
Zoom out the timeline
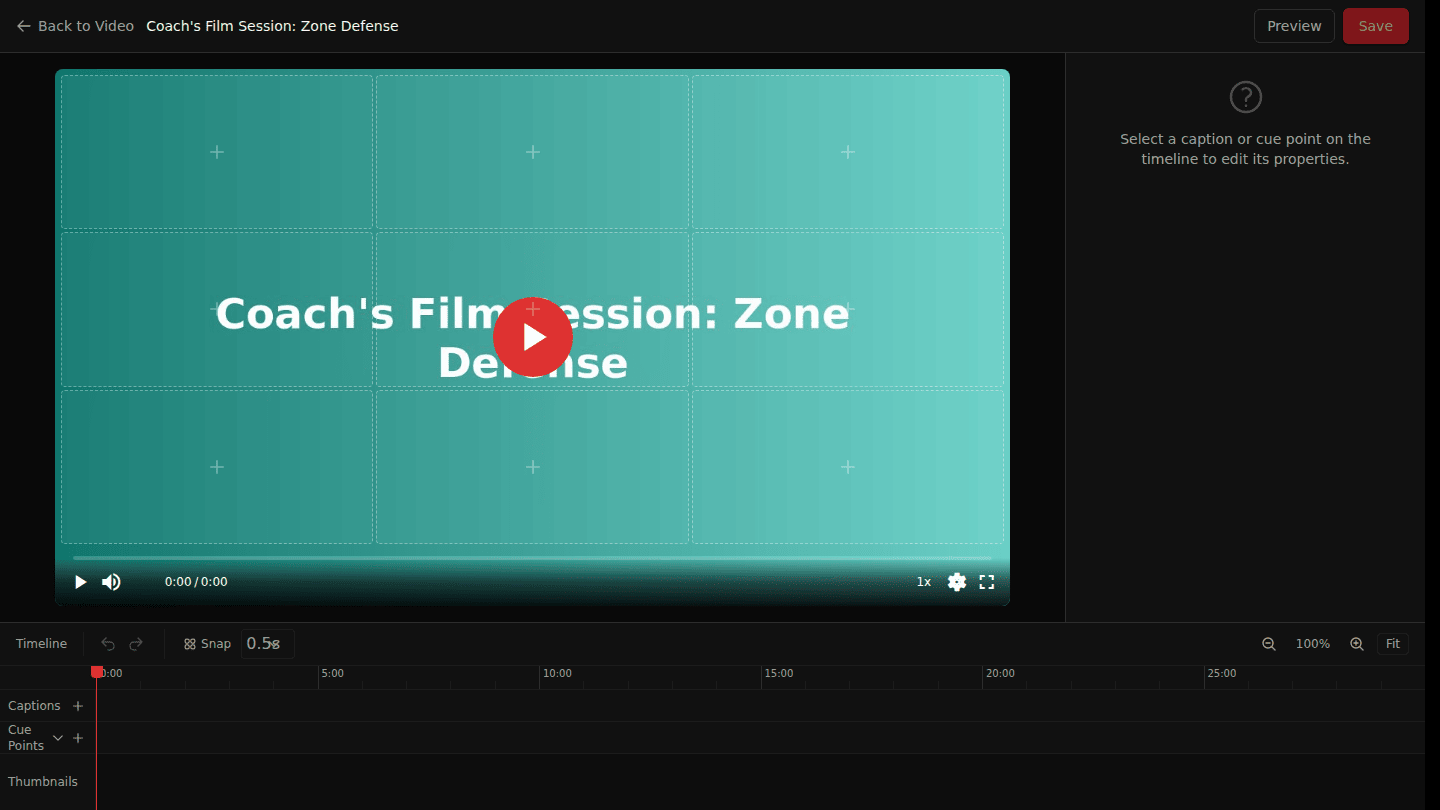[x=1269, y=644]
